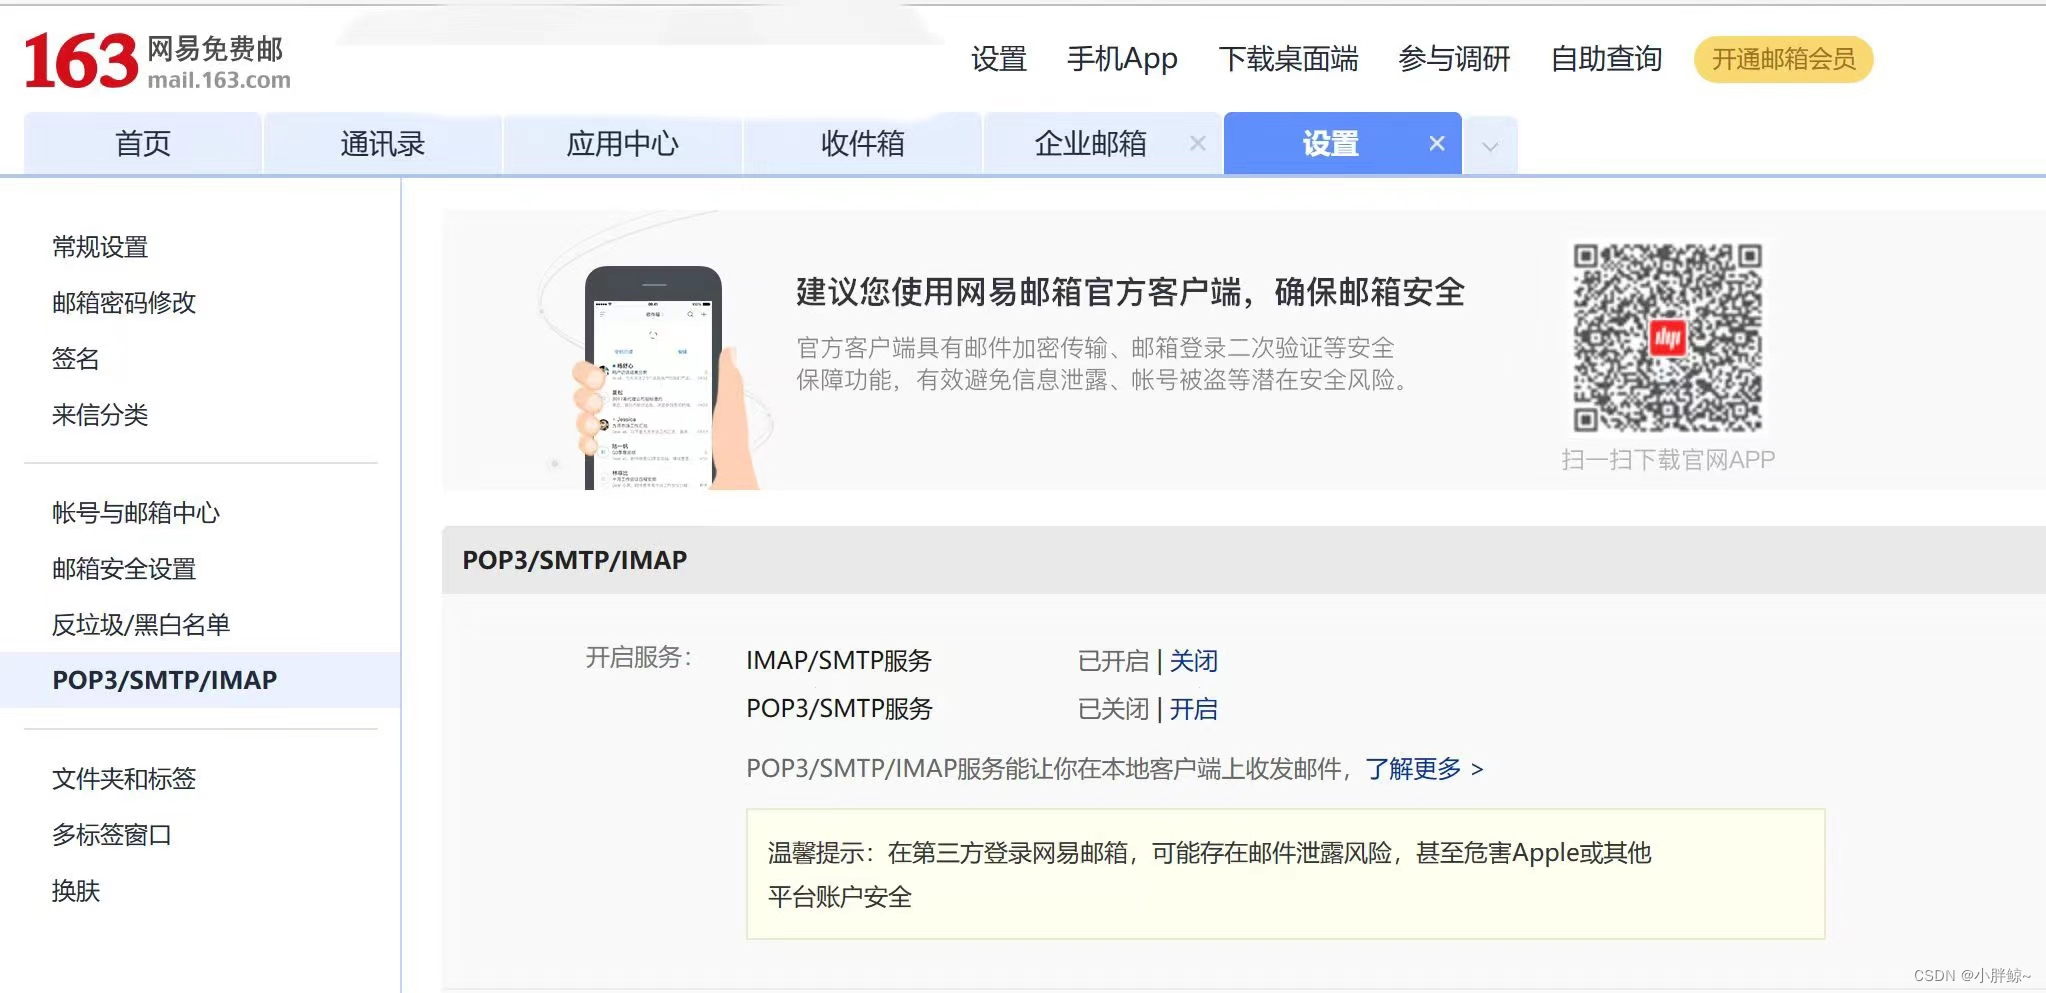Screen dimensions: 2046x993
Task: Open 帐号与邮箱中心
Action: point(136,513)
